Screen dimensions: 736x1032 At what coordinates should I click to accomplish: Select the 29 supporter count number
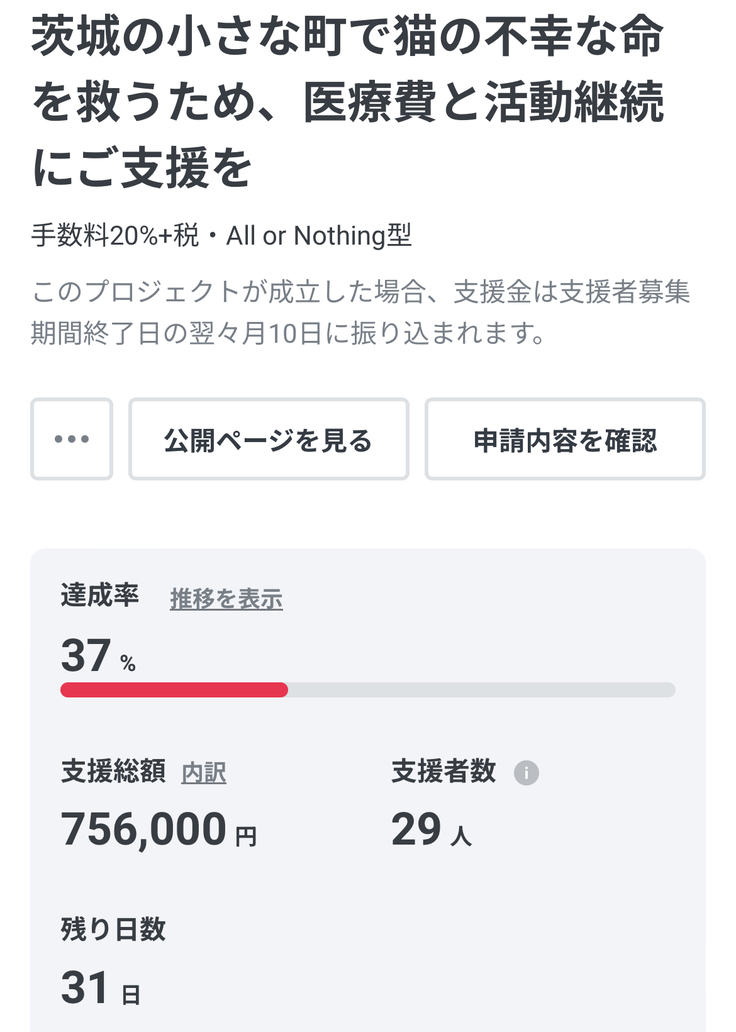click(x=416, y=829)
